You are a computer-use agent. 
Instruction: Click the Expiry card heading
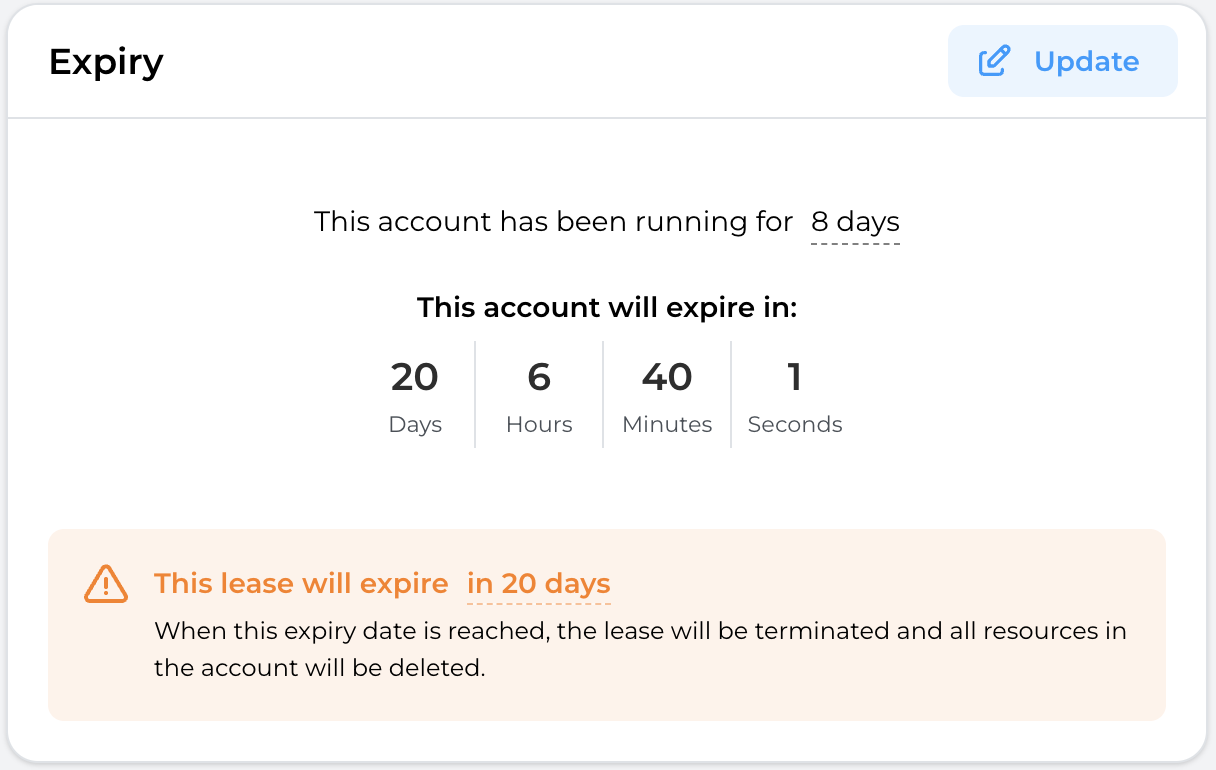click(x=106, y=62)
